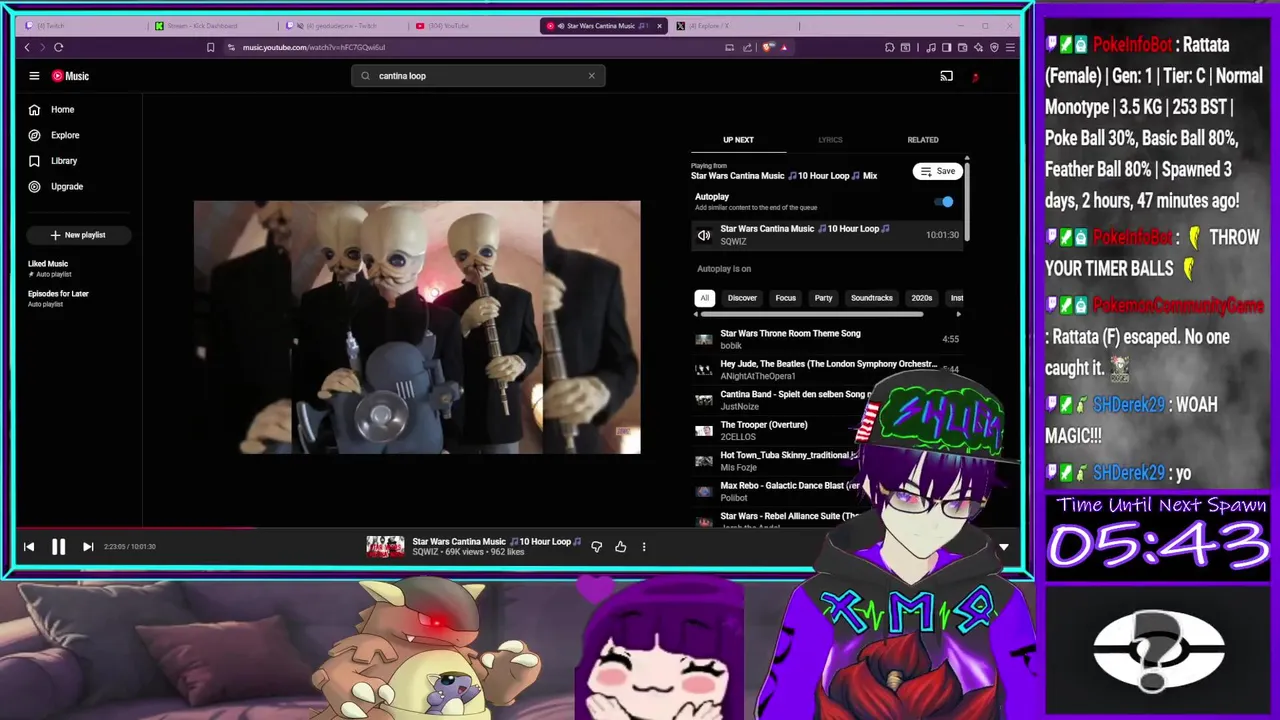Switch to the LYRICS tab
Image resolution: width=1280 pixels, height=720 pixels.
pyautogui.click(x=830, y=140)
